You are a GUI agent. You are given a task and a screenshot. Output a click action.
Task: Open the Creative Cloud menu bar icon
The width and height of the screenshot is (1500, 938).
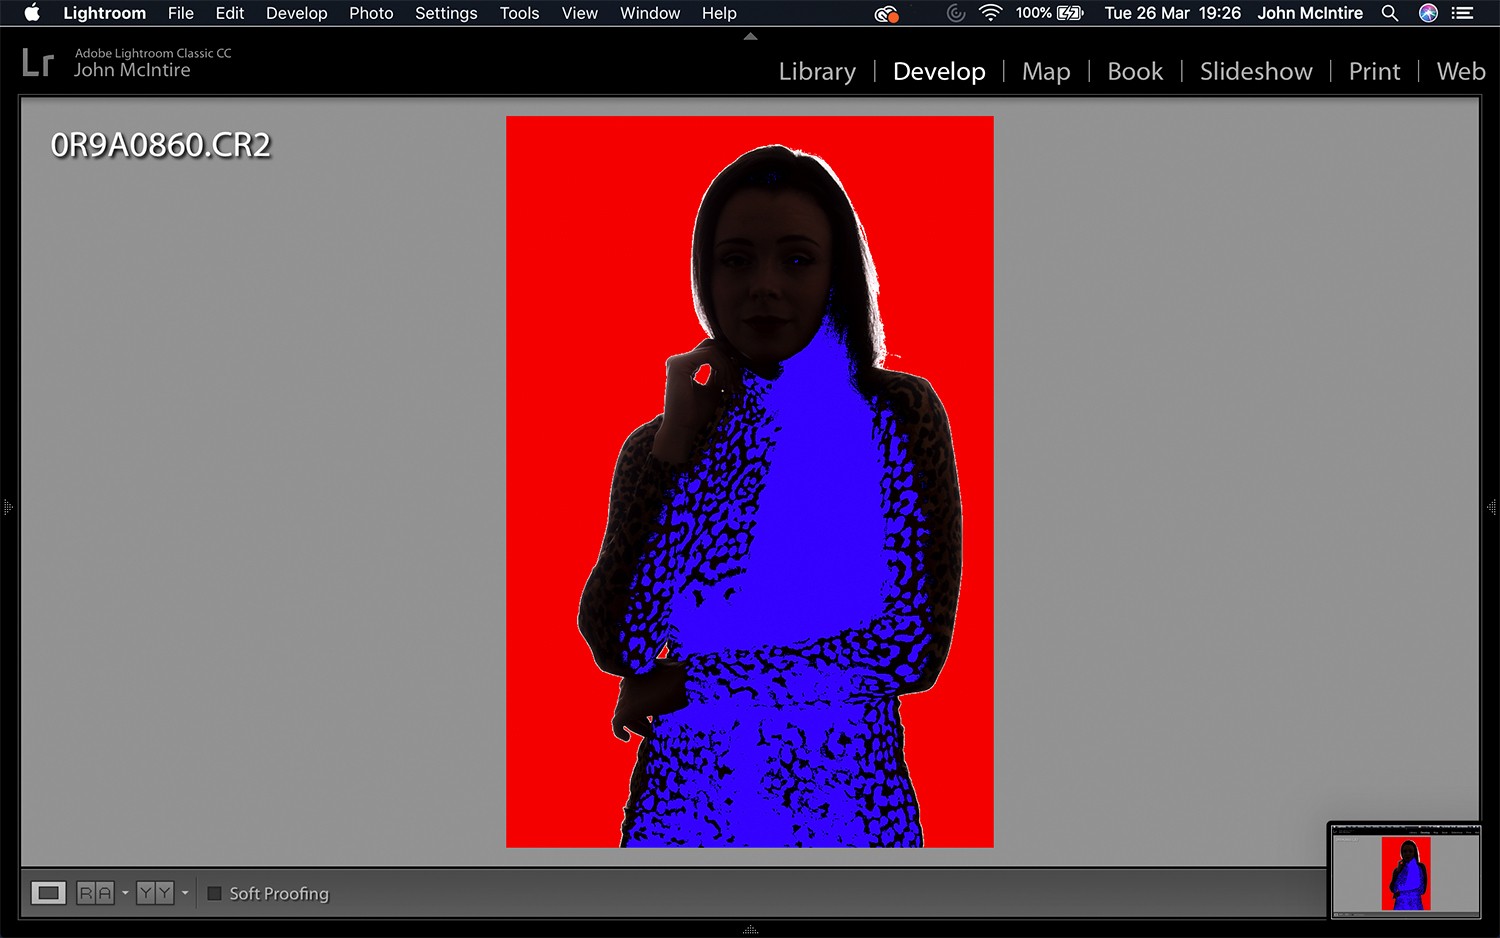coord(886,13)
